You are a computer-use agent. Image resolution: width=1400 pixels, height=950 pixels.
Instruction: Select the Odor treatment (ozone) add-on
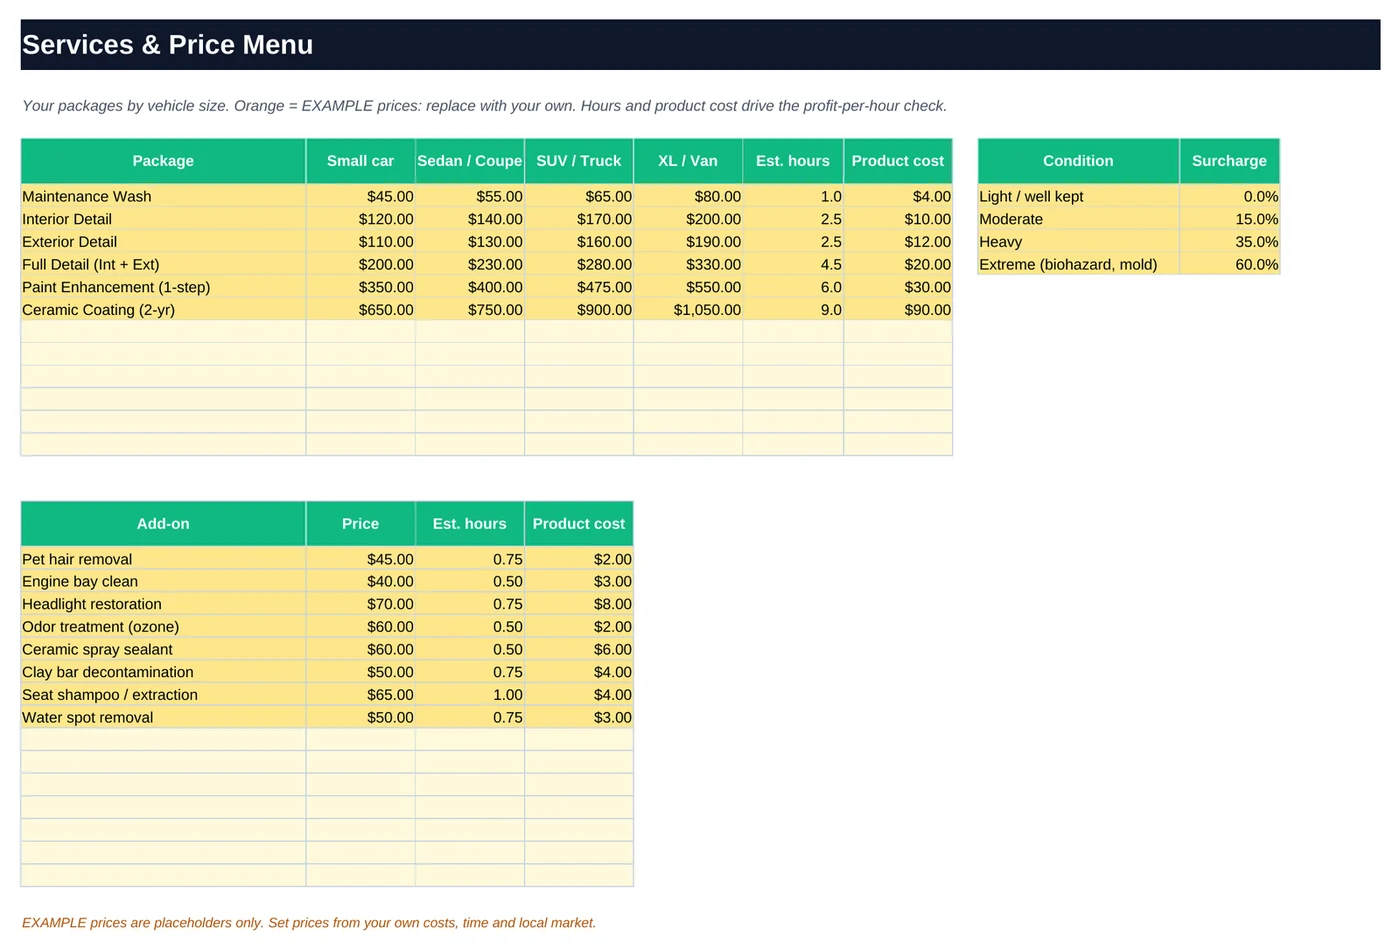[163, 627]
